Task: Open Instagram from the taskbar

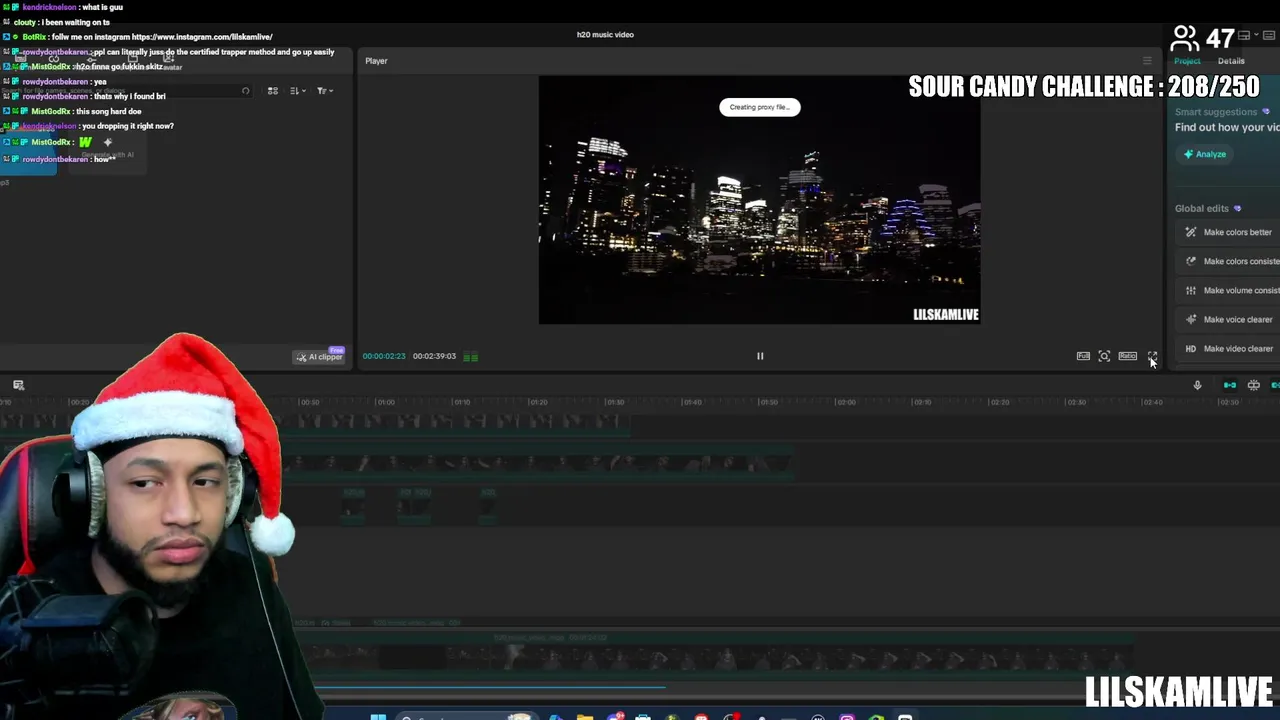Action: (847, 717)
